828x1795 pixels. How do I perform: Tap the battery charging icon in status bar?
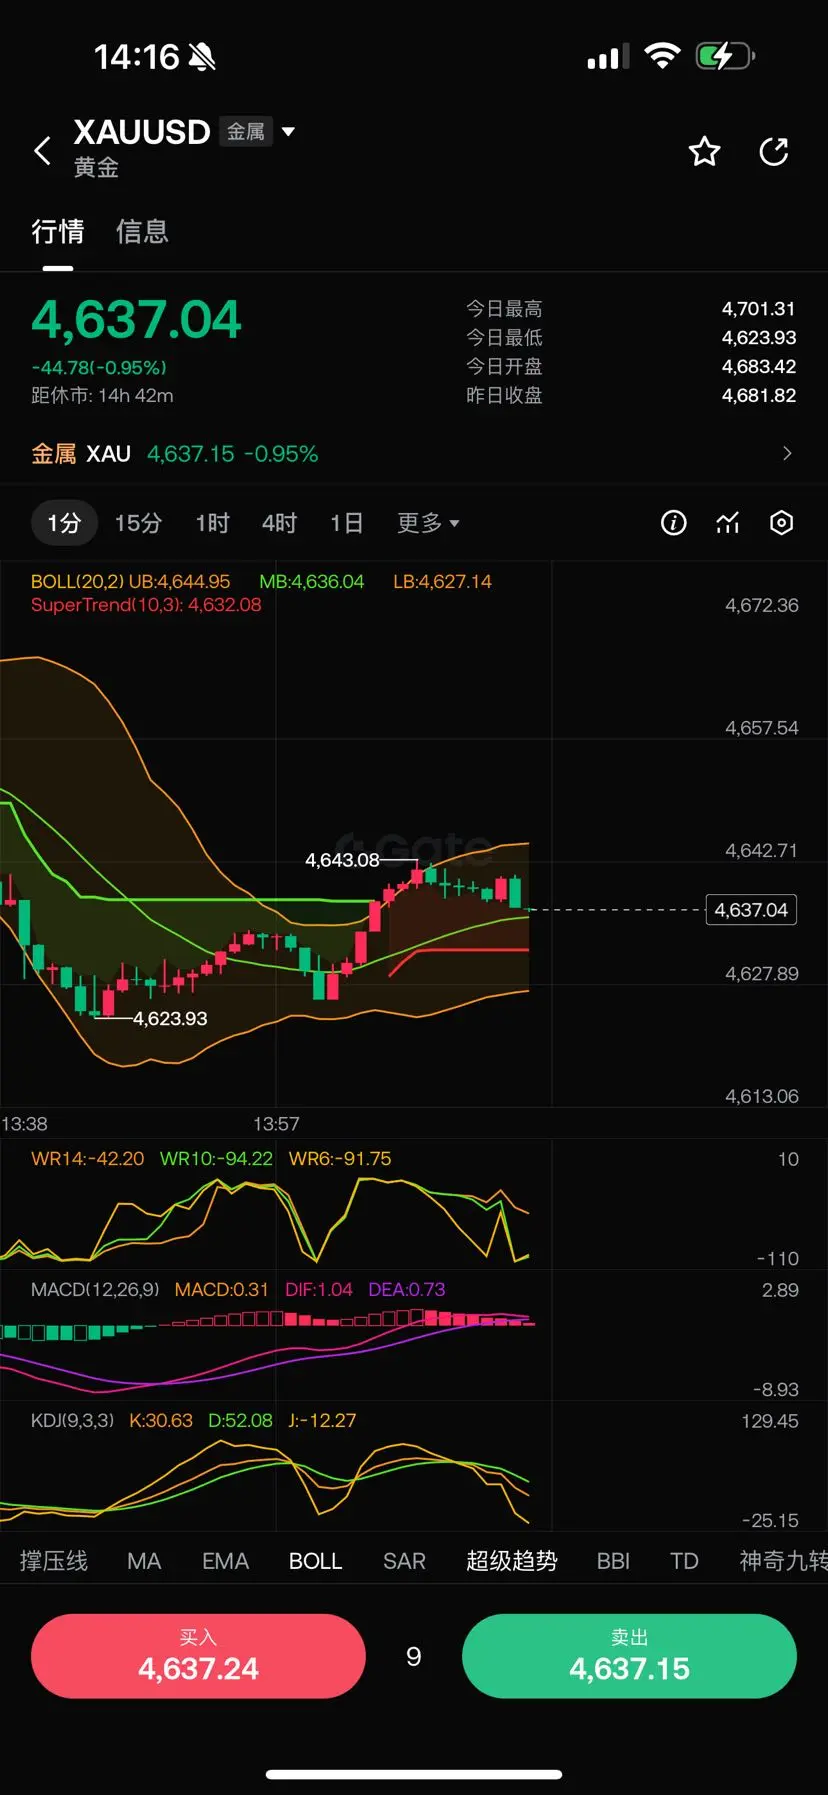pos(725,56)
